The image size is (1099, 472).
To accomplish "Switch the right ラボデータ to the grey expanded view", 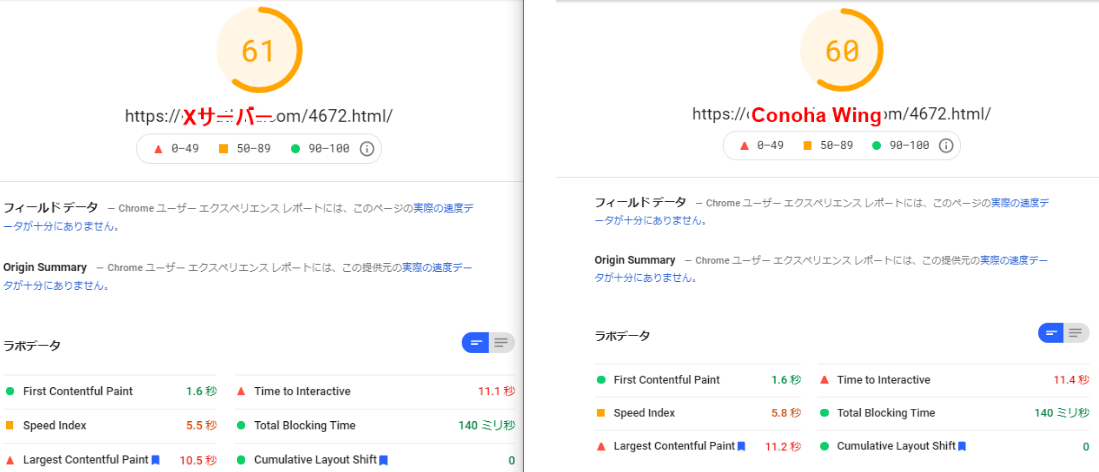I will 1077,333.
